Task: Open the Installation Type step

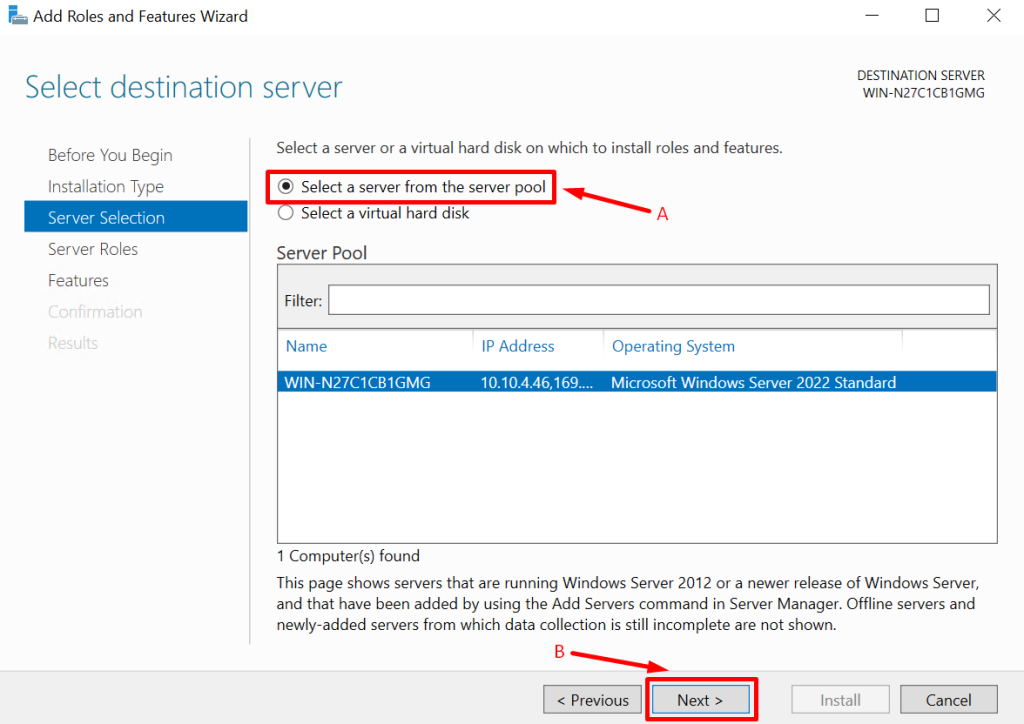Action: click(105, 186)
